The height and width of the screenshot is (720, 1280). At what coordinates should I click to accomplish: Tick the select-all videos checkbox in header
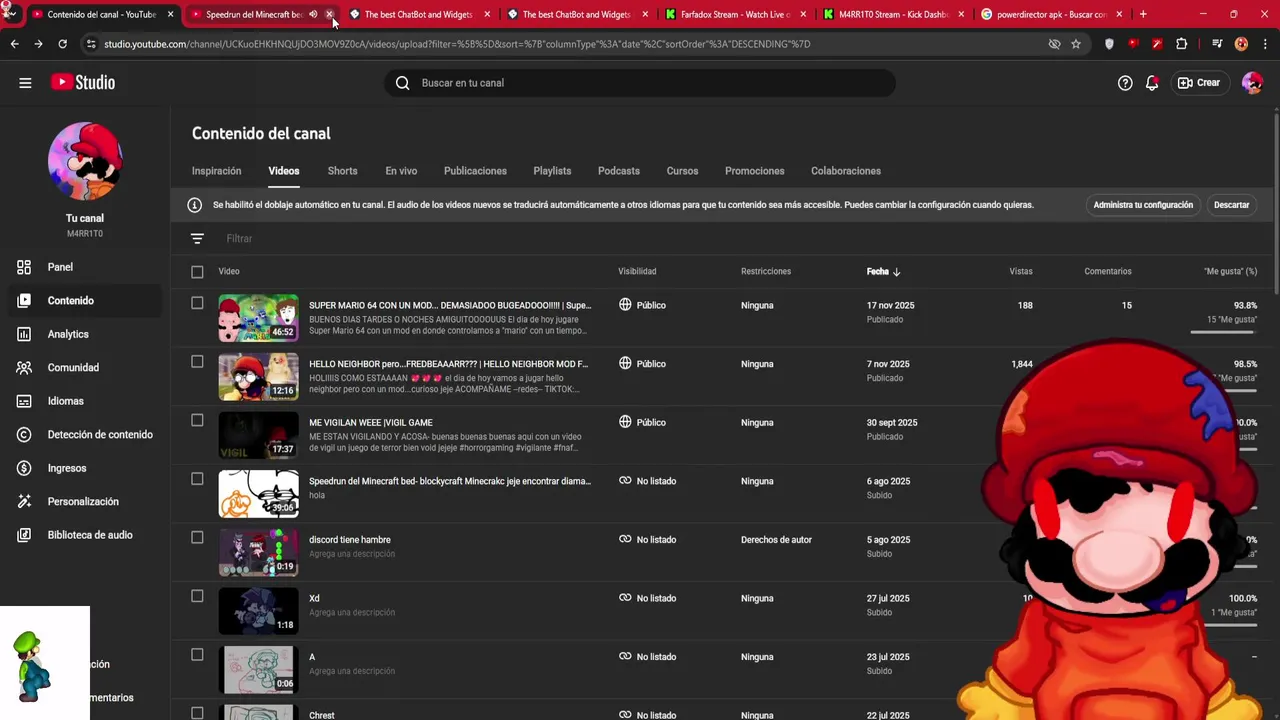click(x=197, y=272)
